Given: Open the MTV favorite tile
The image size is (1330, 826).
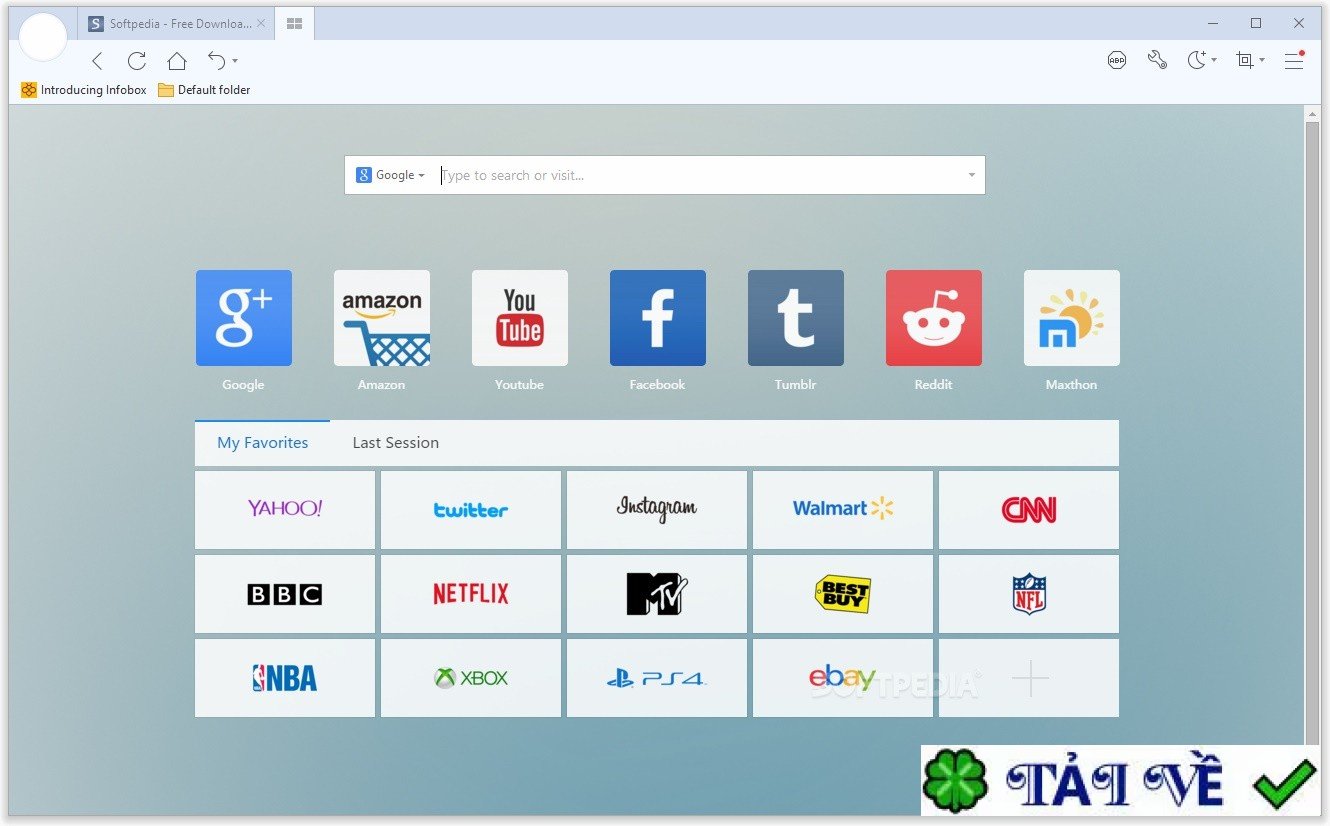Looking at the screenshot, I should (x=657, y=594).
